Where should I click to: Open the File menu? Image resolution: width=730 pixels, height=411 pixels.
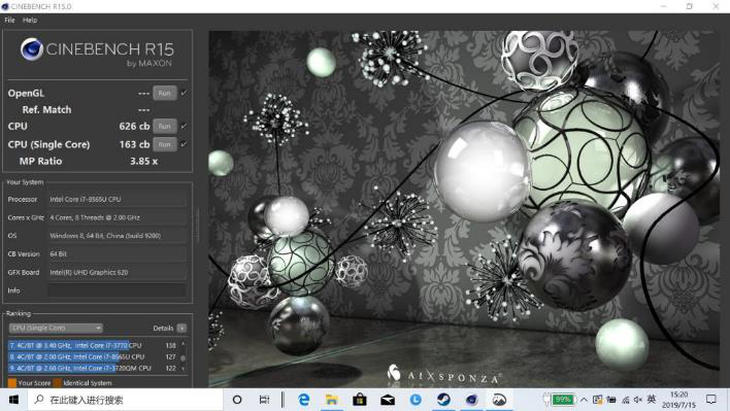click(x=10, y=20)
